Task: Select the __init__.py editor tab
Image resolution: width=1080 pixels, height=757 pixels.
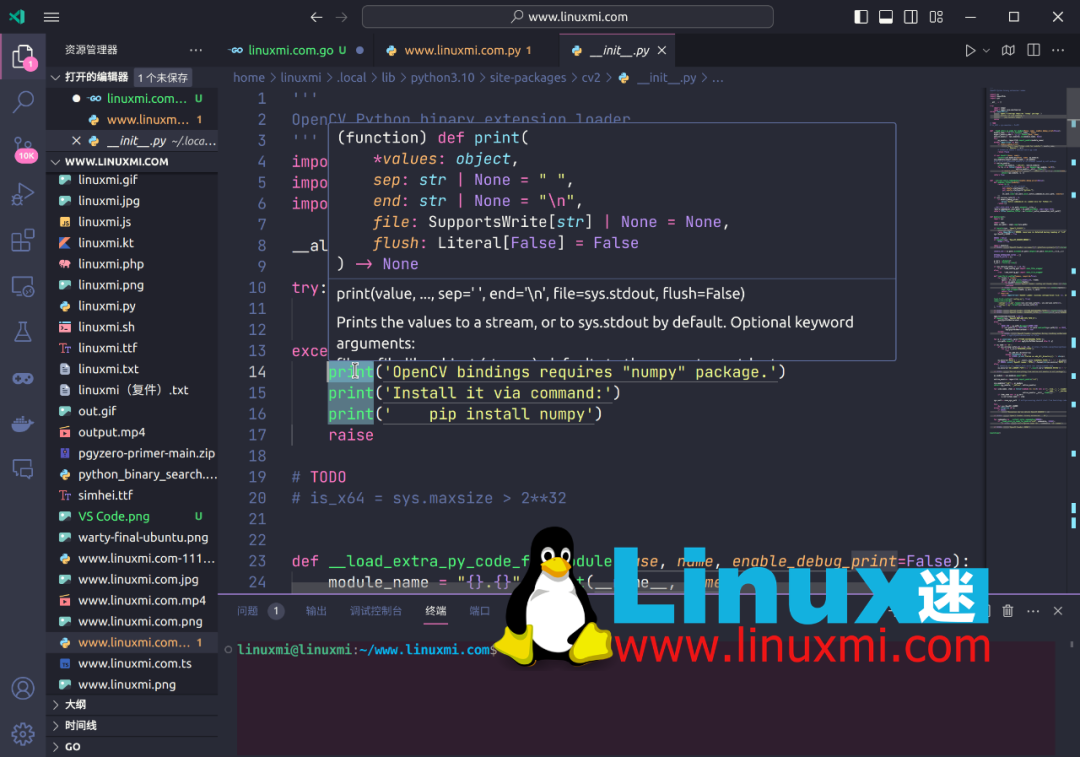Action: coord(616,50)
